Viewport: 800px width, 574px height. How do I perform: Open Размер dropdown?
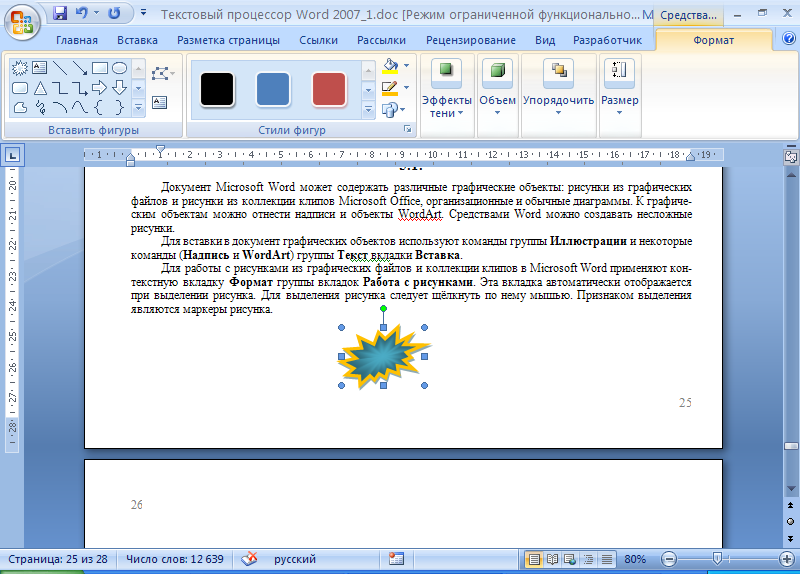pyautogui.click(x=619, y=89)
